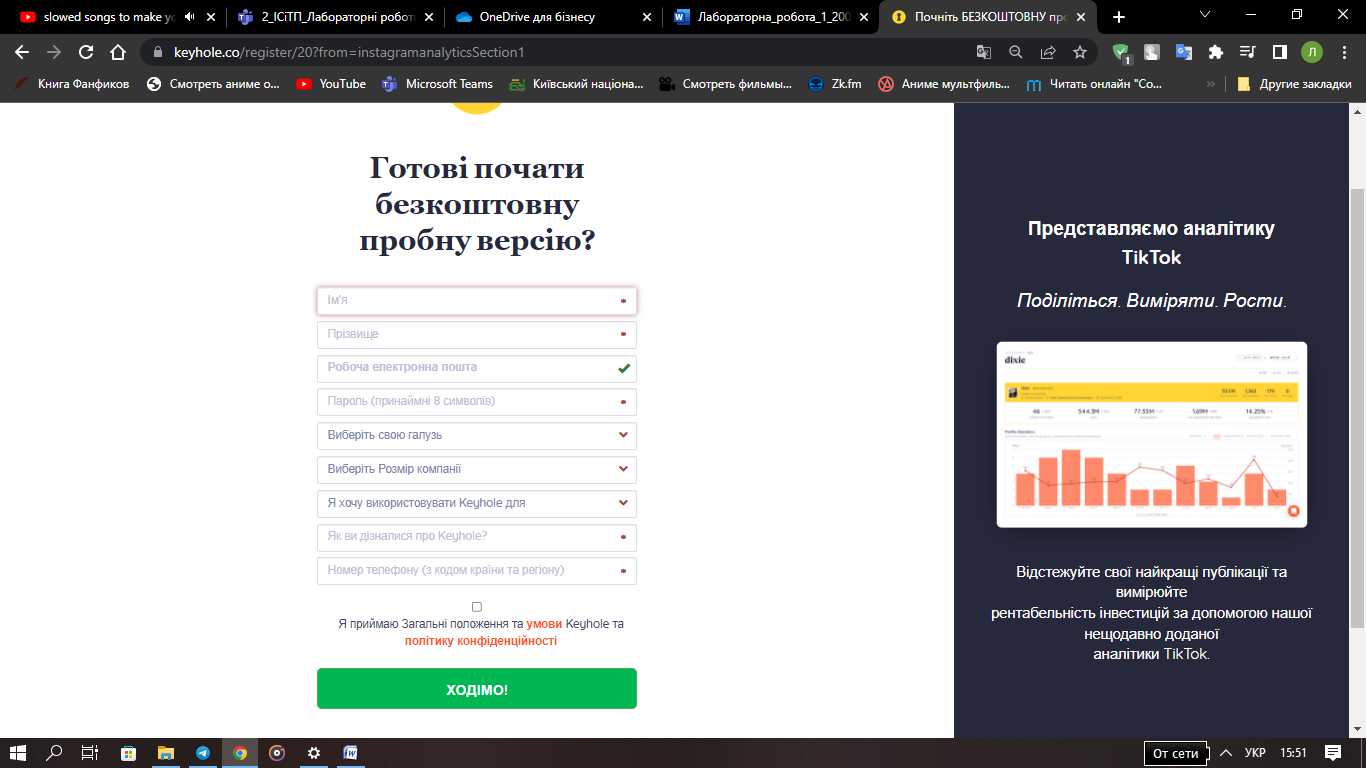Image resolution: width=1366 pixels, height=768 pixels.
Task: Close the 'OneDrive для бізнесу' tab
Action: pyautogui.click(x=646, y=17)
